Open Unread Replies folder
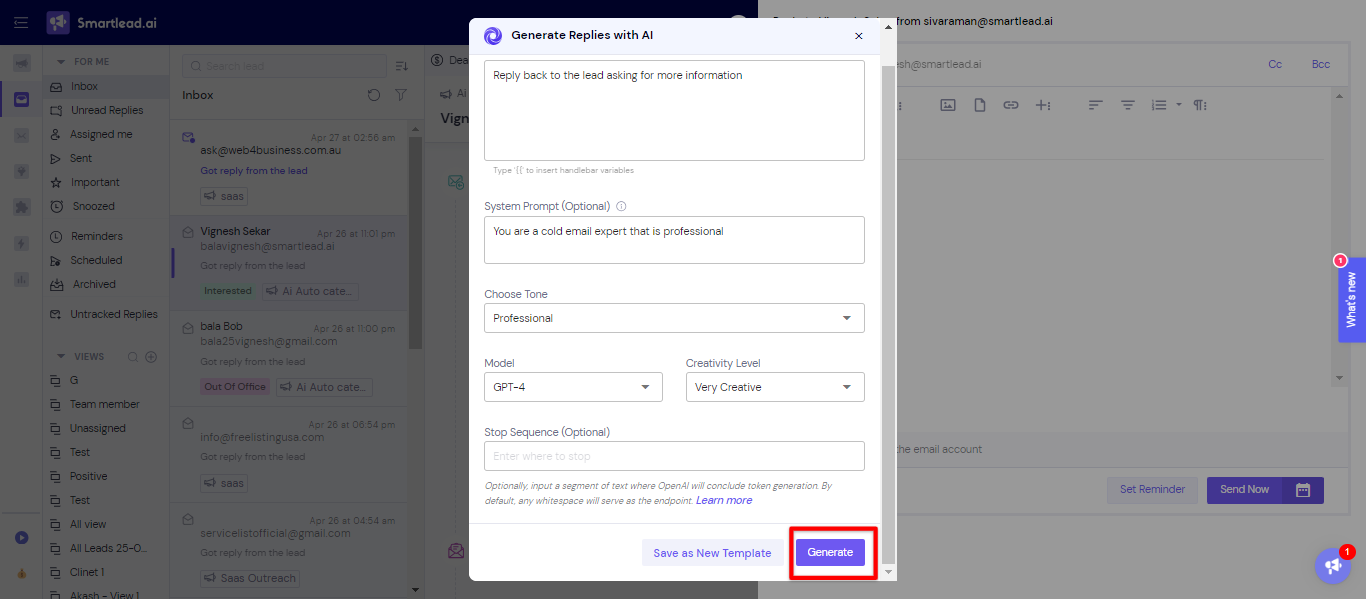 [105, 110]
